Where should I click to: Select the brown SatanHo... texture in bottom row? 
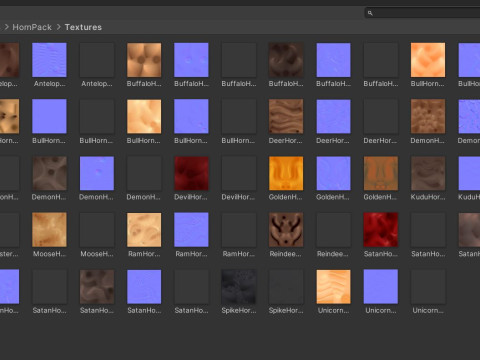97,287
